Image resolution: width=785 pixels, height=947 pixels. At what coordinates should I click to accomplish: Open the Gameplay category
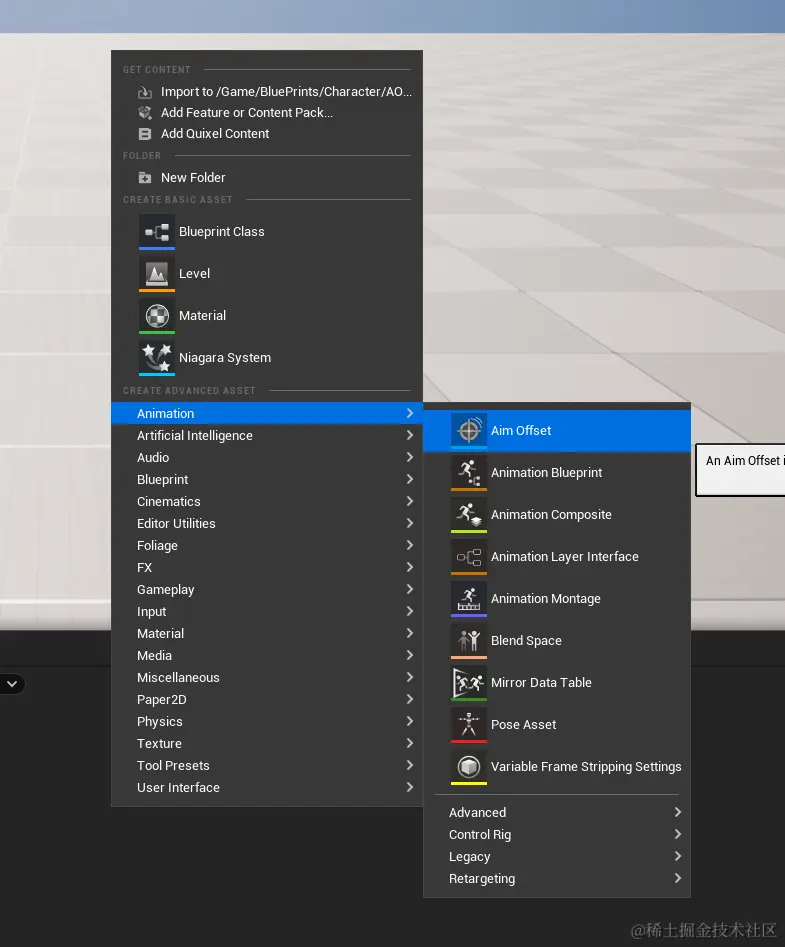(267, 589)
